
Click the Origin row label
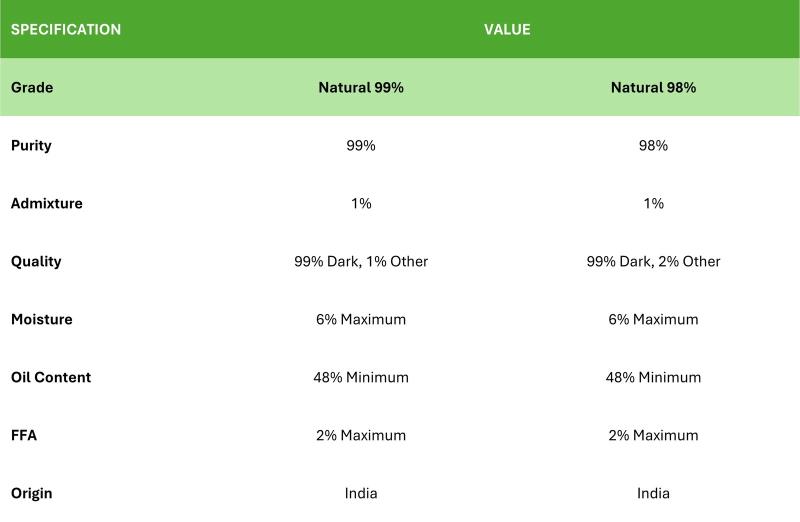coord(32,493)
